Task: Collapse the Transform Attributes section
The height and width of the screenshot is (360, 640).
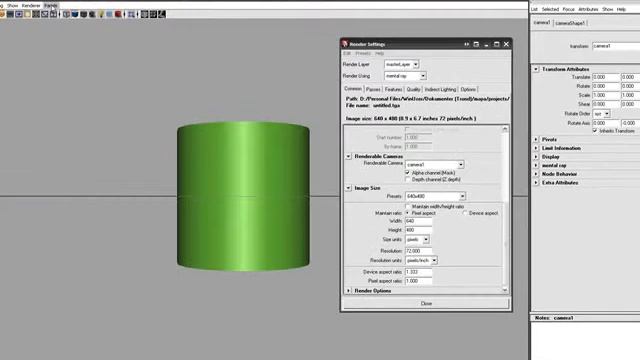Action: [536, 69]
